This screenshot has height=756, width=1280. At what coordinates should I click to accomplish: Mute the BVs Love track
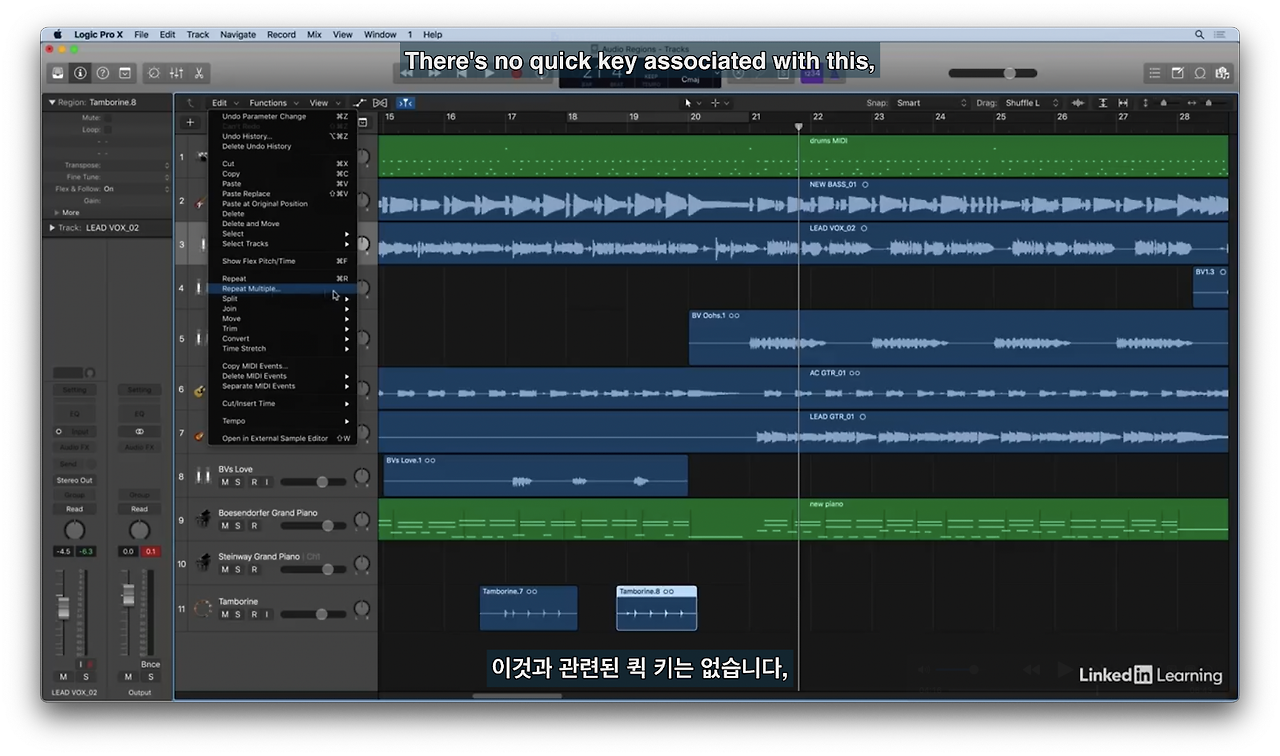tap(225, 482)
